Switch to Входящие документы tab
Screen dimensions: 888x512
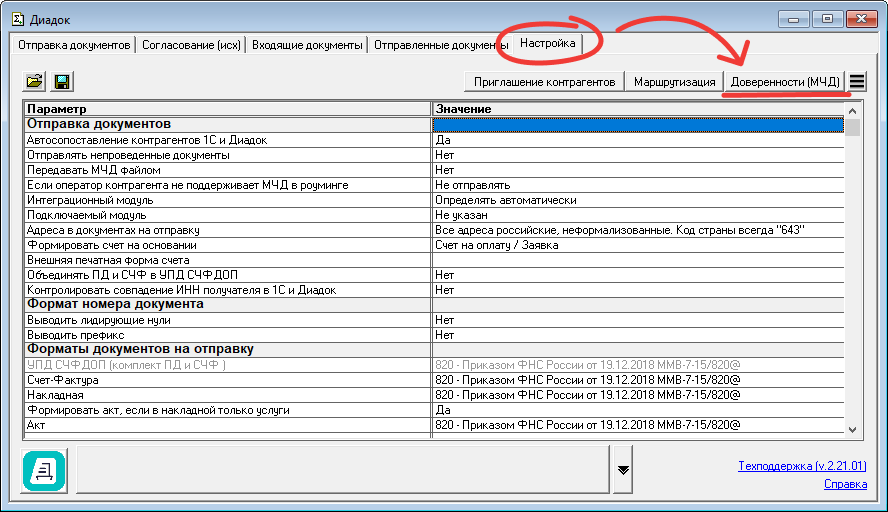tap(307, 45)
